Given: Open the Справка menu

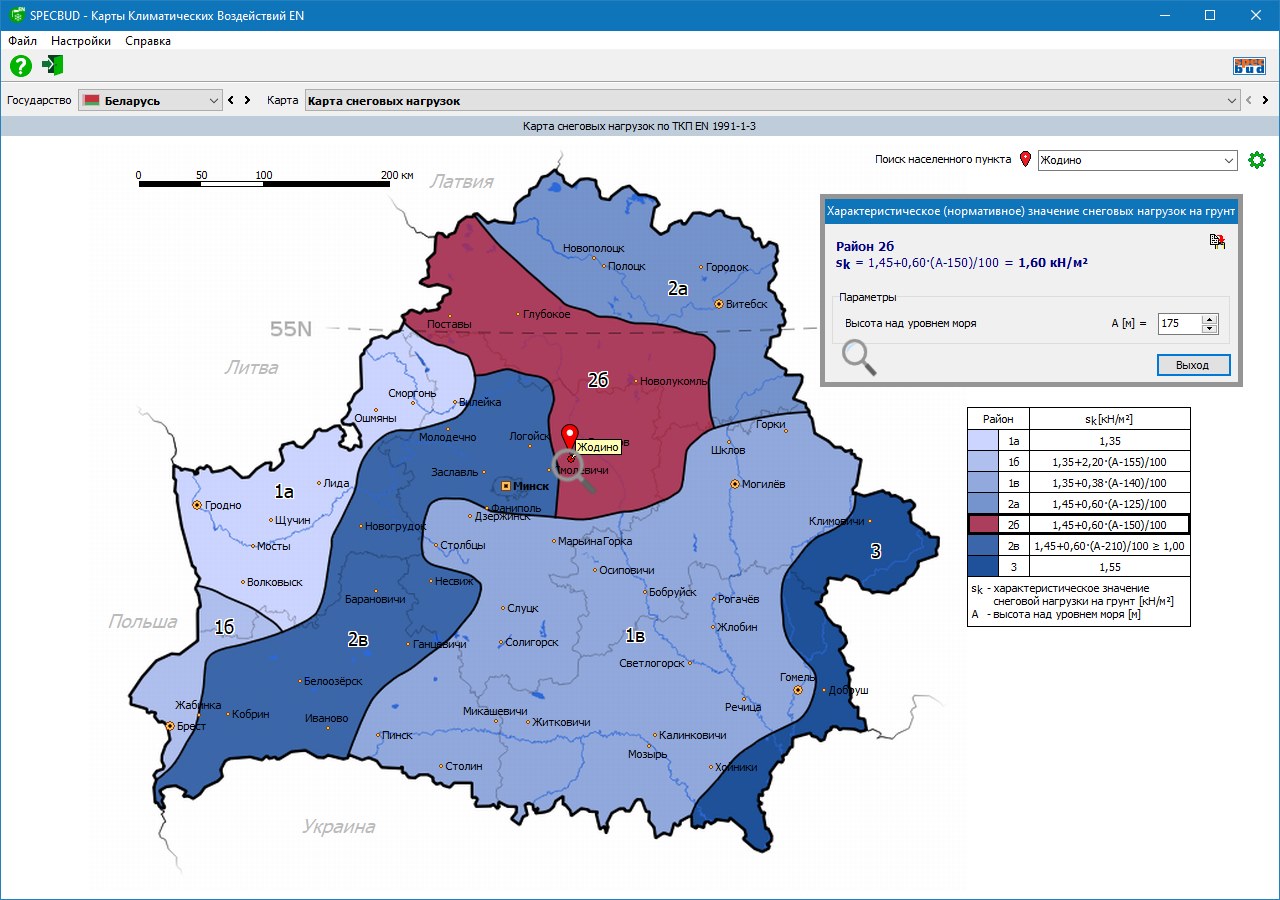Looking at the screenshot, I should (148, 41).
